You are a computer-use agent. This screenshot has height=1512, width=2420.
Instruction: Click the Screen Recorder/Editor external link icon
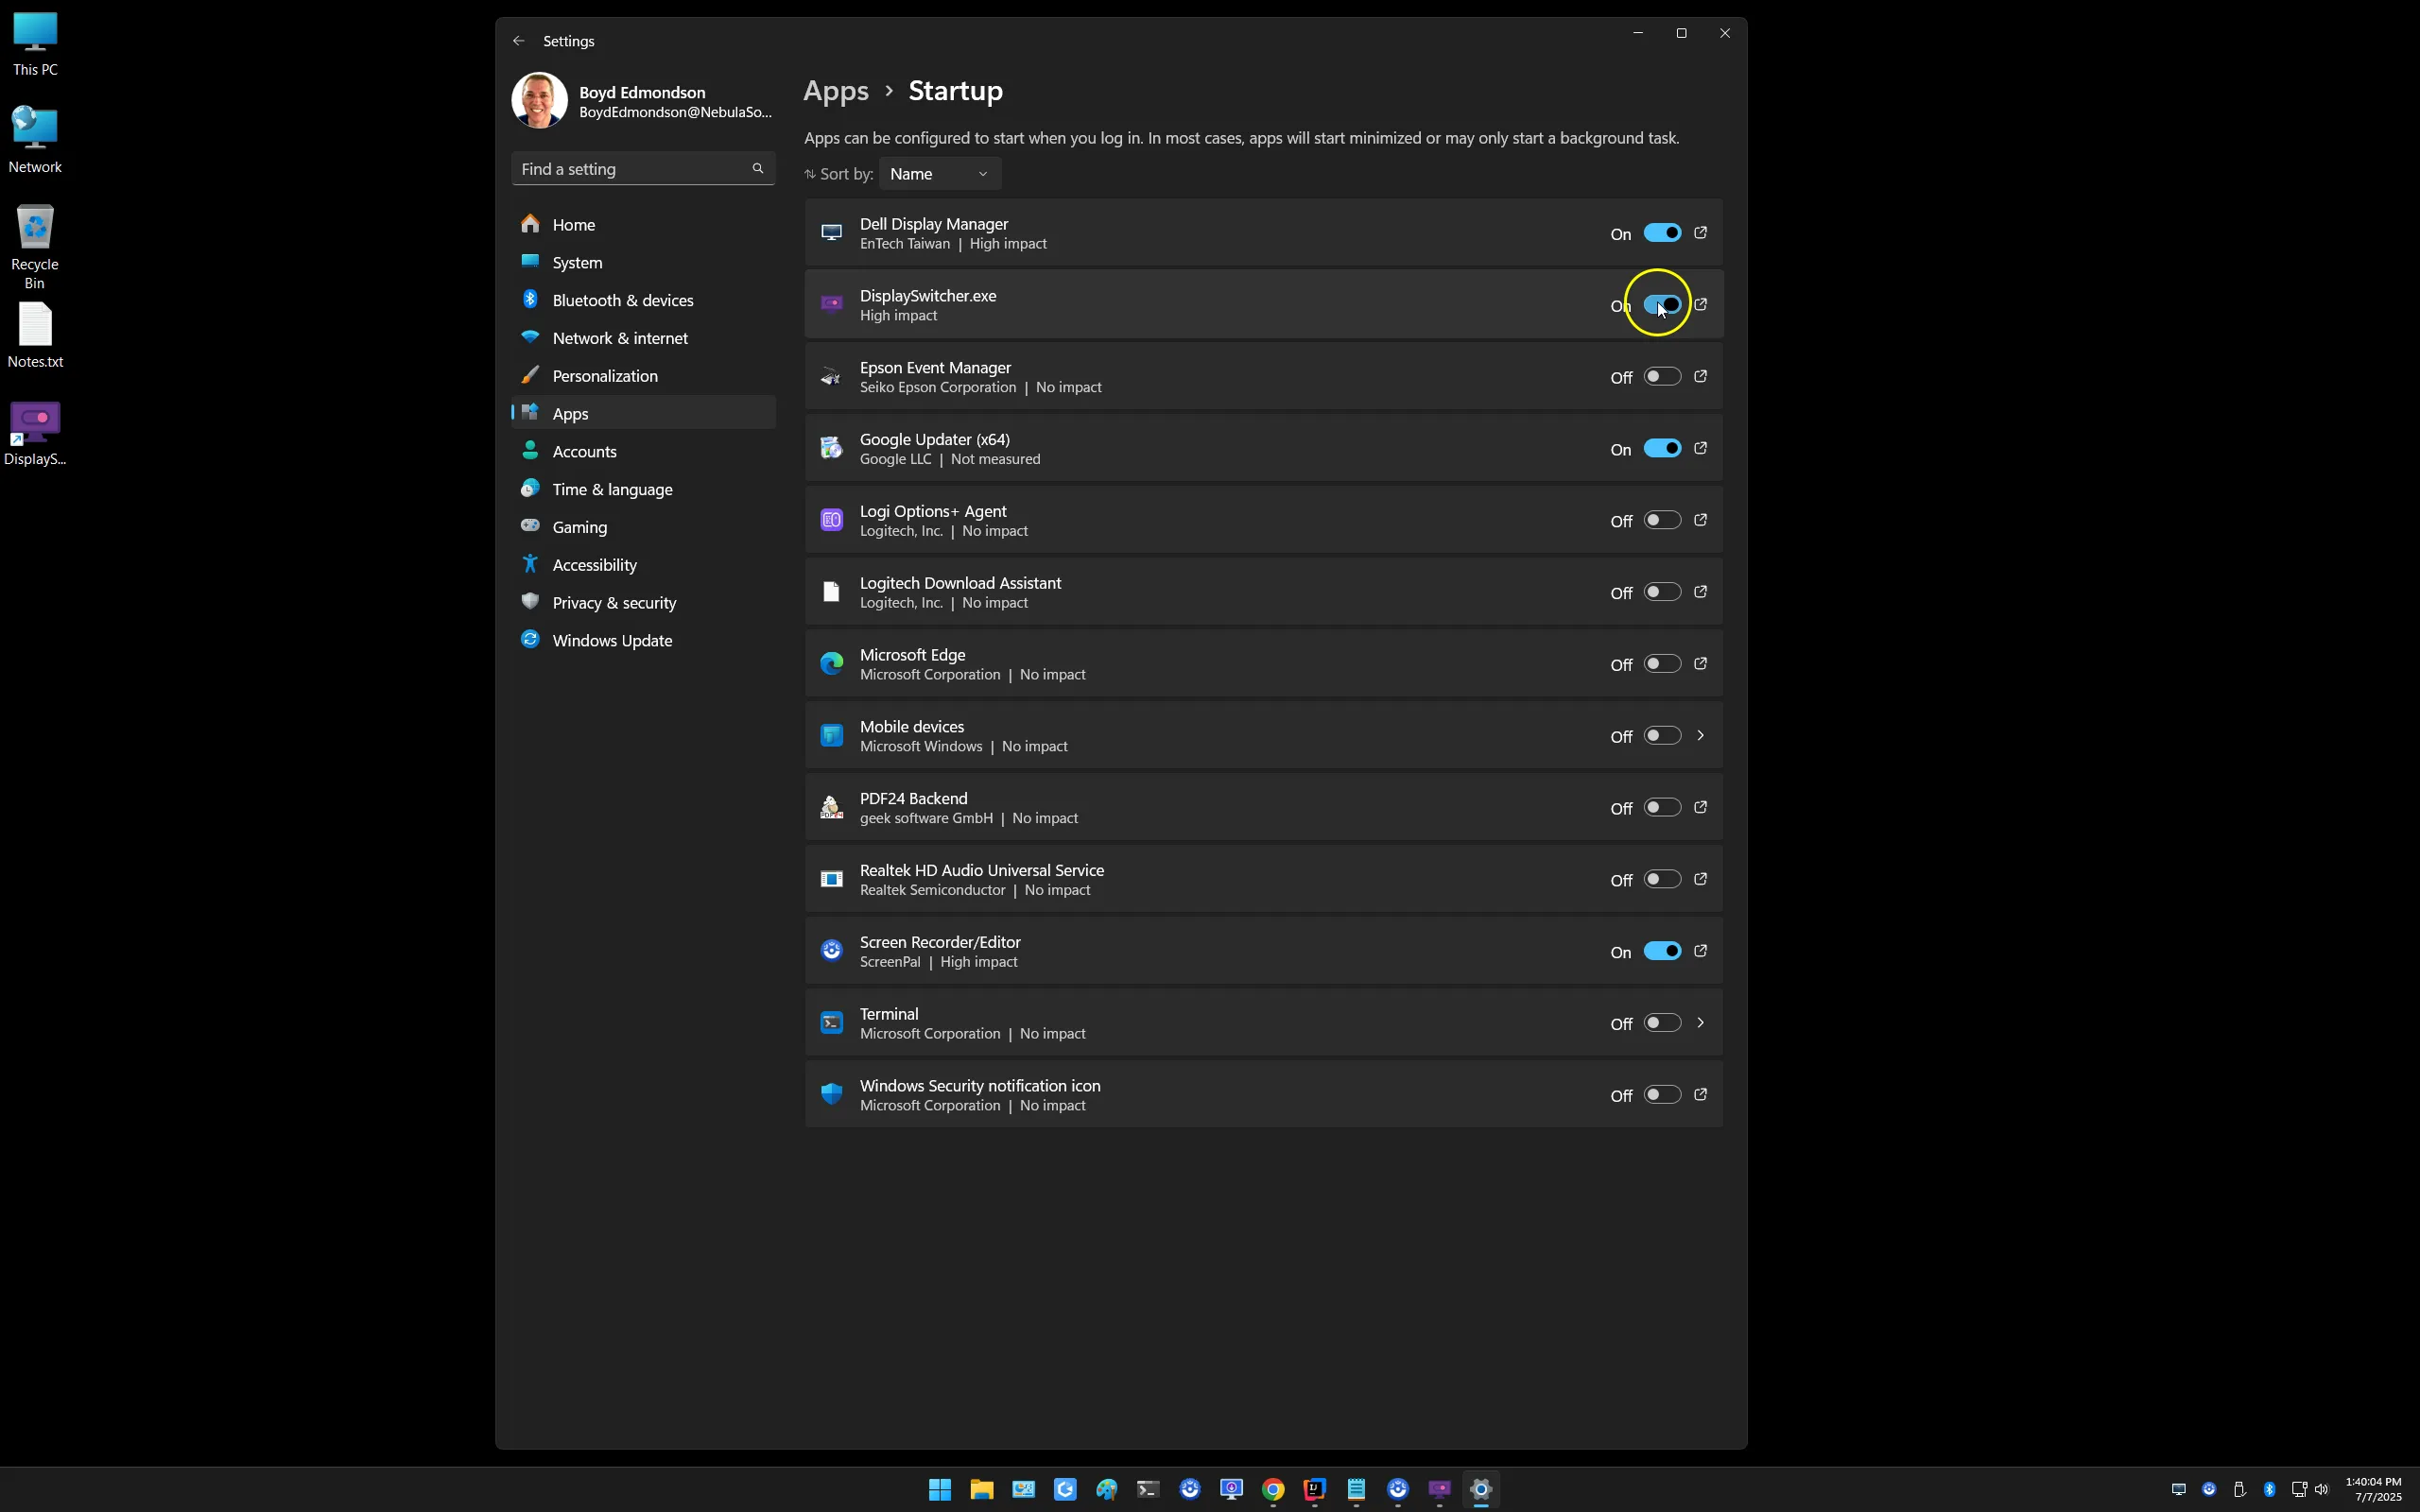coord(1700,951)
